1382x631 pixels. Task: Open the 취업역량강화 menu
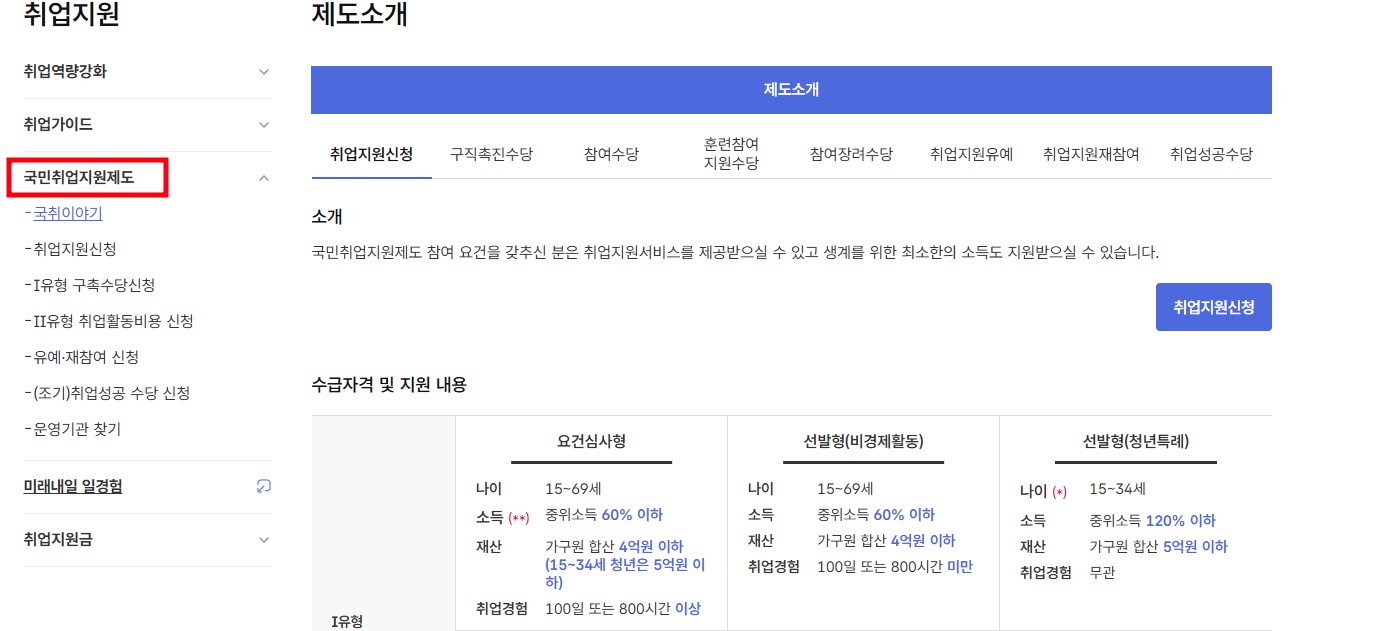pyautogui.click(x=65, y=72)
